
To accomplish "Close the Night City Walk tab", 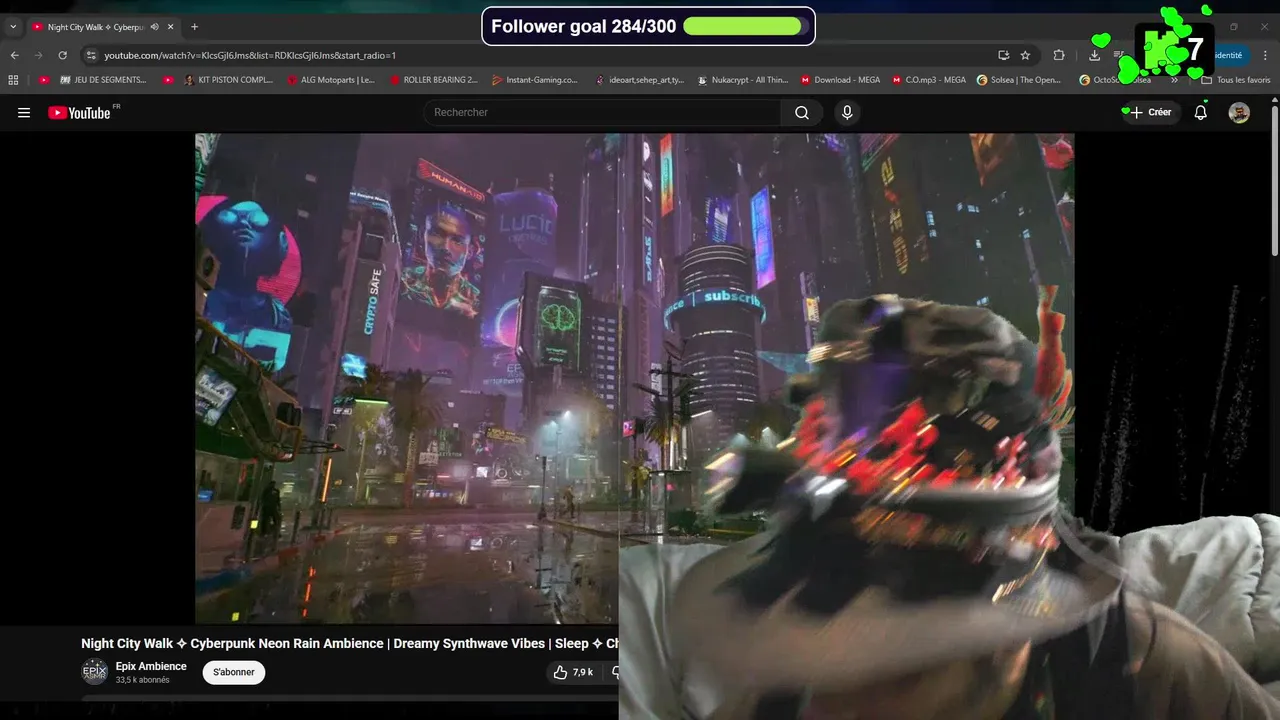I will pyautogui.click(x=171, y=27).
